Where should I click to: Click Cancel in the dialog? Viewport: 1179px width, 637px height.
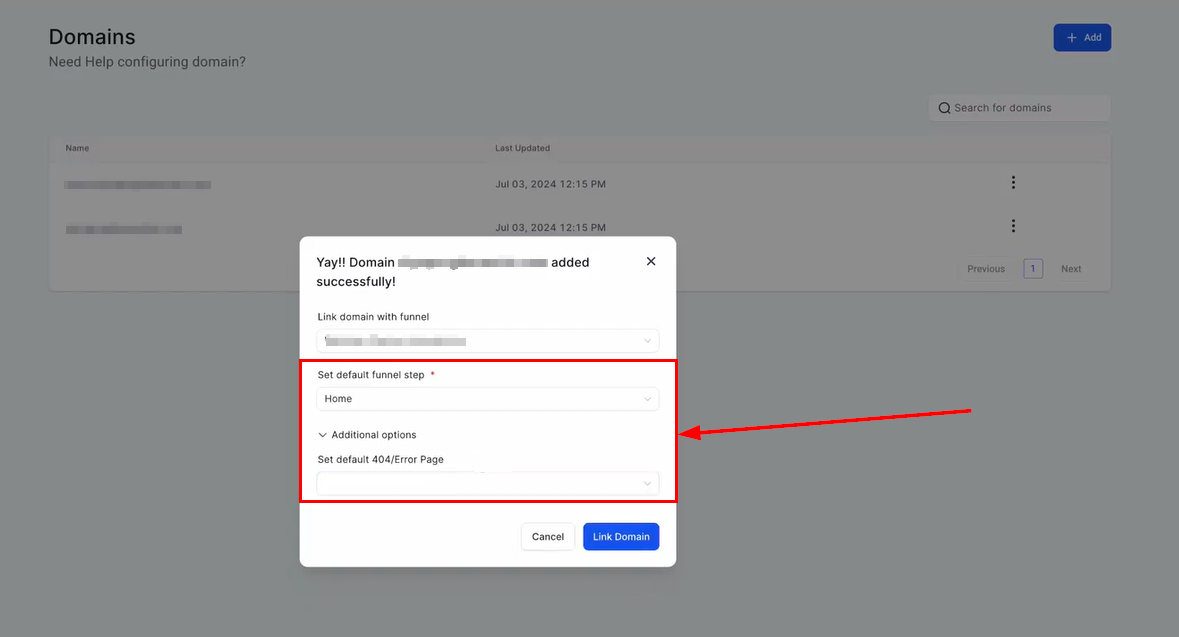pos(548,537)
